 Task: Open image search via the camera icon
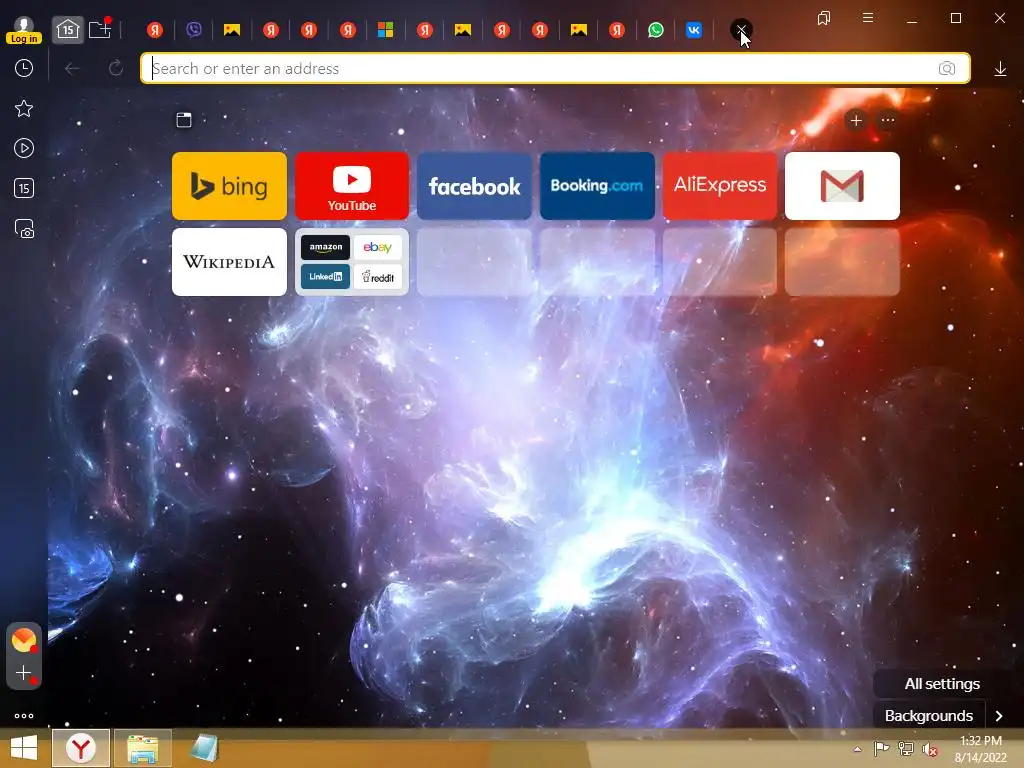[947, 68]
